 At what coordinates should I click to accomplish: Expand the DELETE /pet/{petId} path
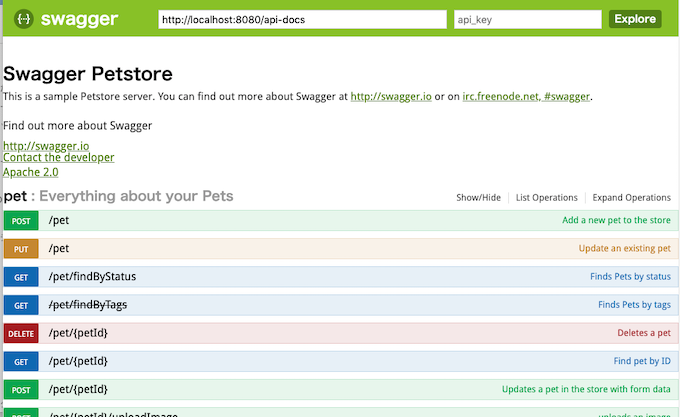click(x=78, y=333)
